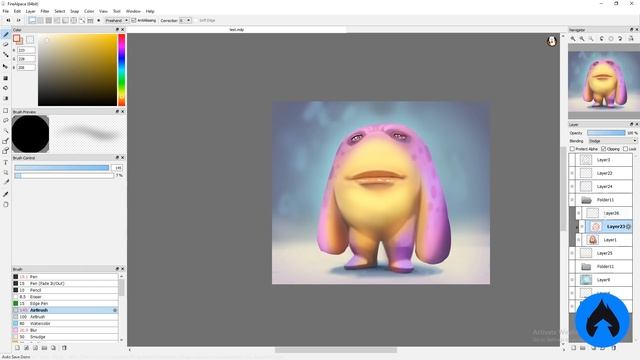Open the Correction level dropdown
The width and height of the screenshot is (640, 360).
click(185, 20)
